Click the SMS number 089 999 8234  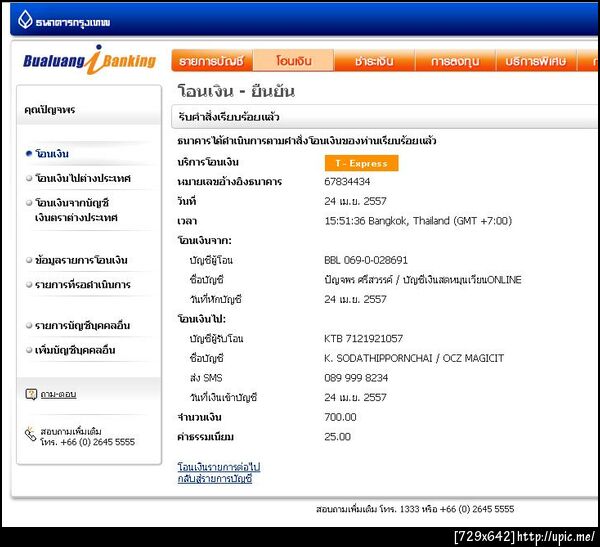click(356, 378)
